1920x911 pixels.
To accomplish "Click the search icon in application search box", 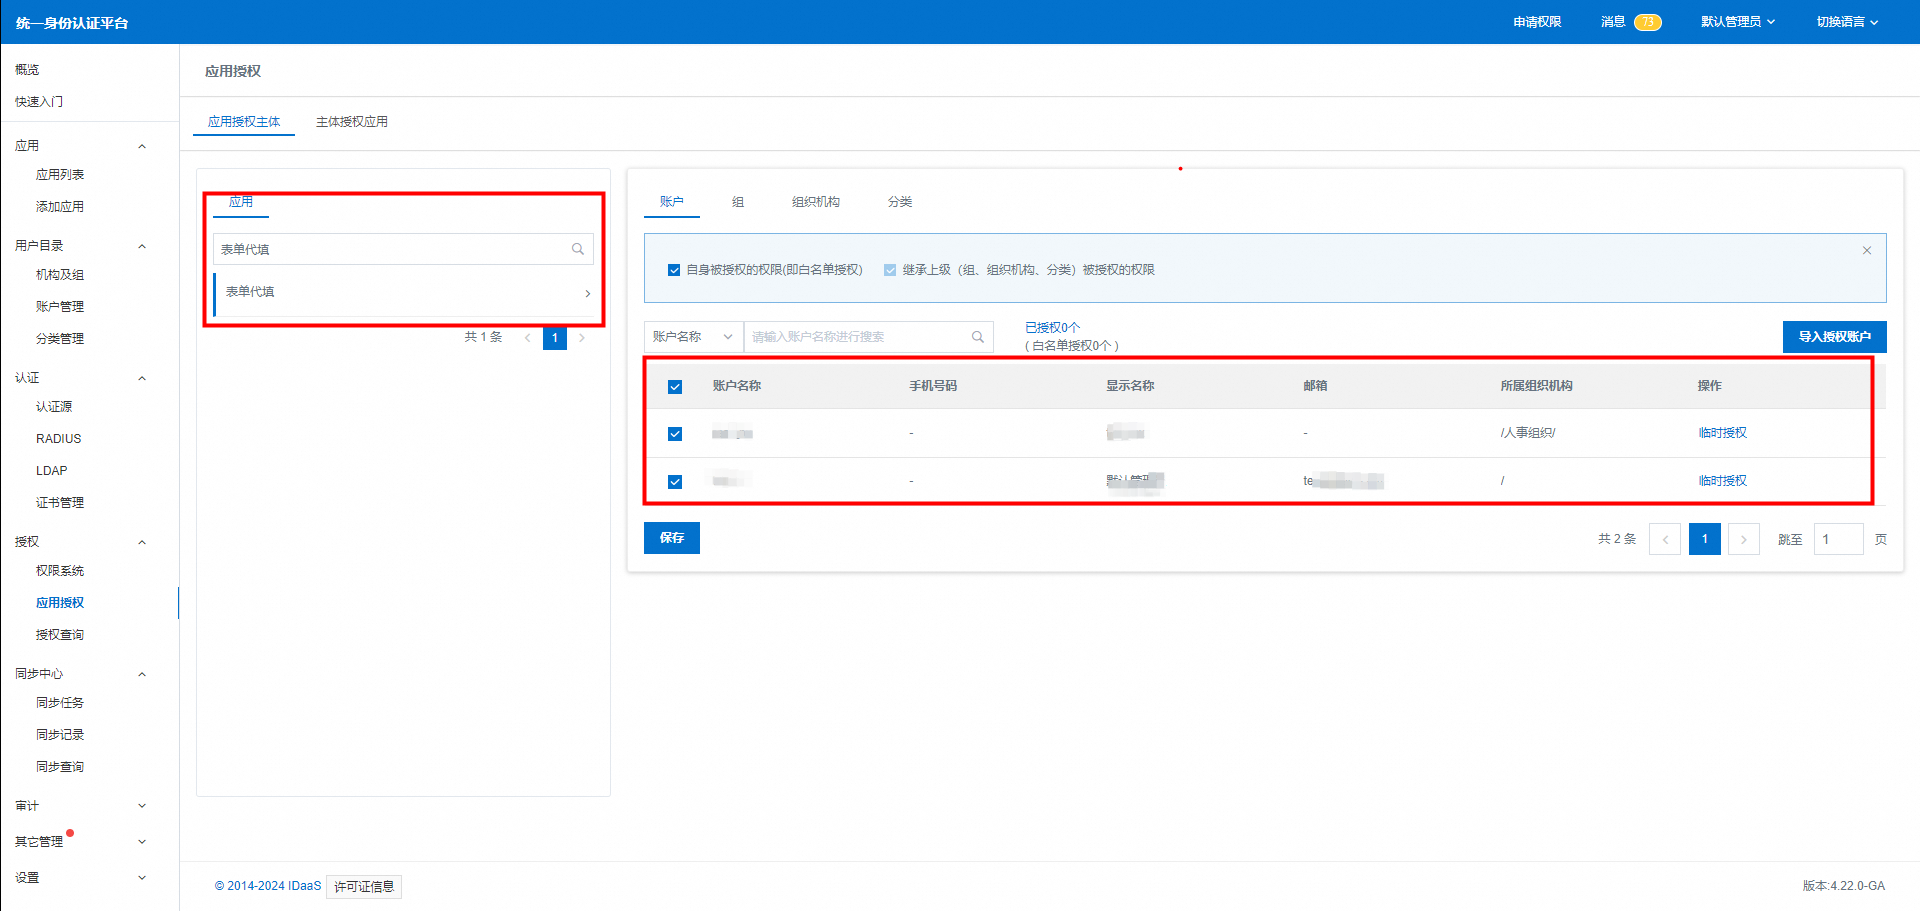I will click(x=577, y=249).
